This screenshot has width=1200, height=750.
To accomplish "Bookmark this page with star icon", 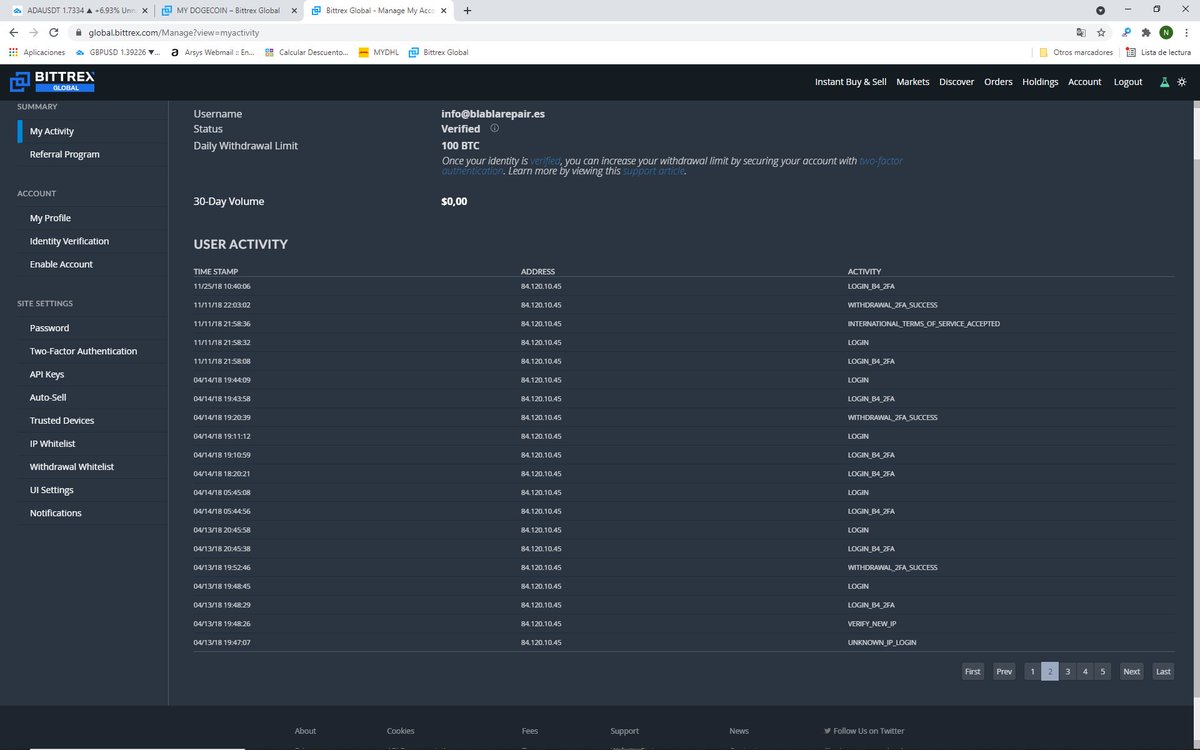I will (1101, 32).
